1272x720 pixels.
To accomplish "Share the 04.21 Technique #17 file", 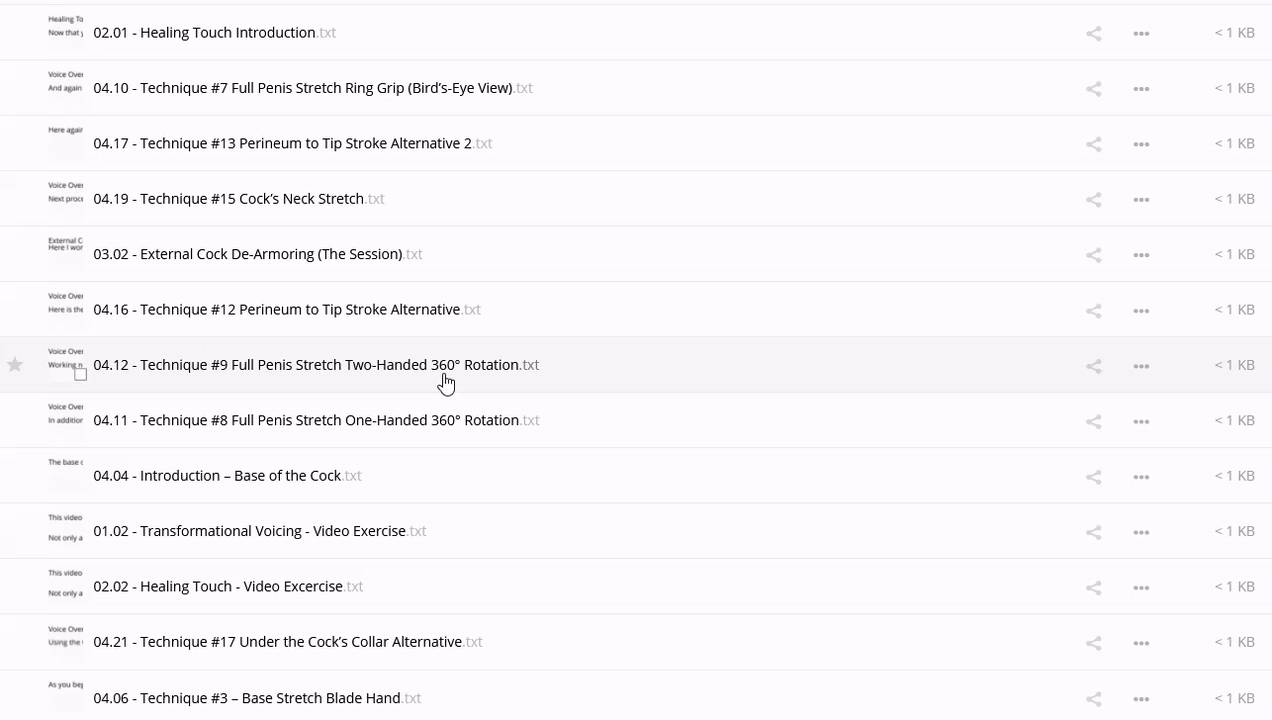I will (x=1093, y=643).
